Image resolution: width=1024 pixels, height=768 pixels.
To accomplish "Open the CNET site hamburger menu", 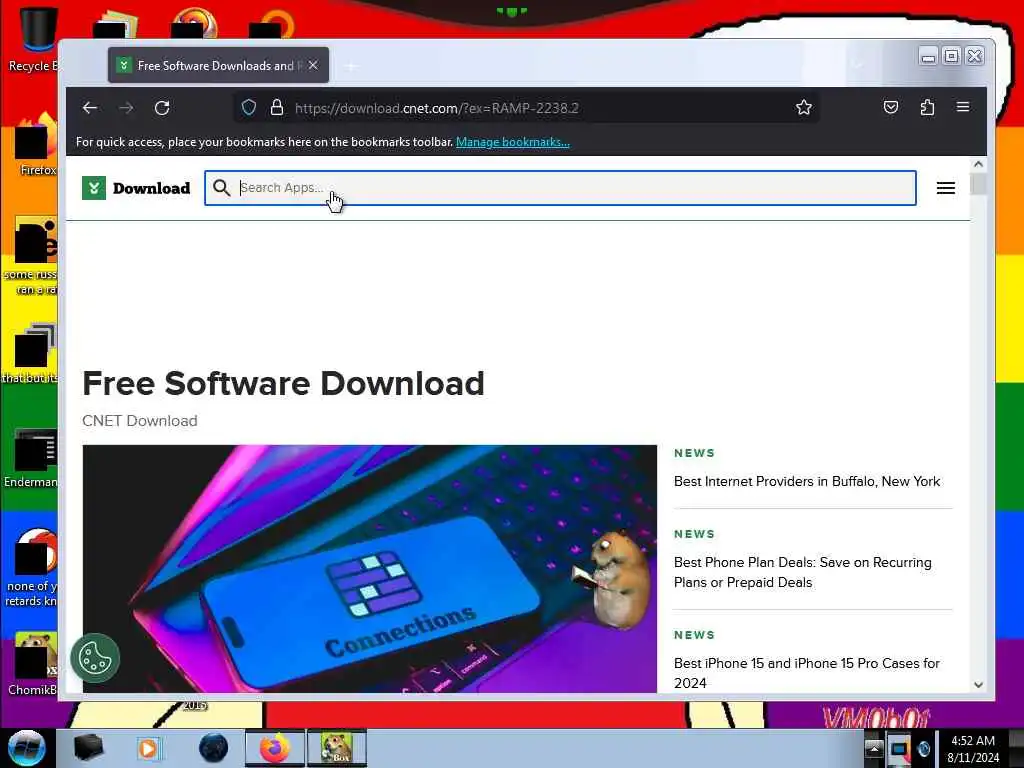I will [x=946, y=188].
